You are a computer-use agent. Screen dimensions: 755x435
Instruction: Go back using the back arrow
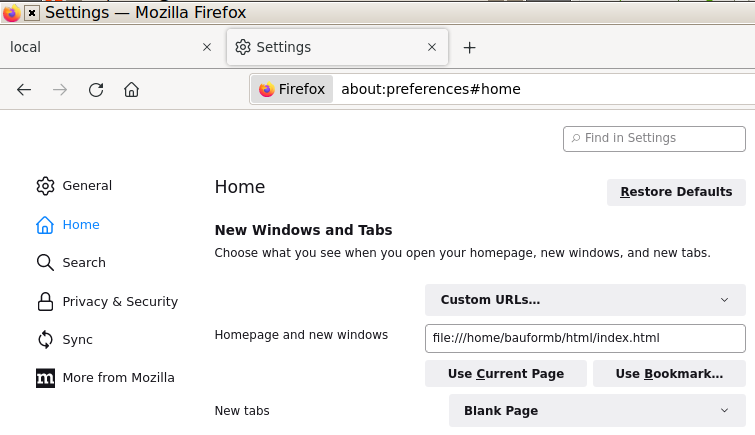24,90
